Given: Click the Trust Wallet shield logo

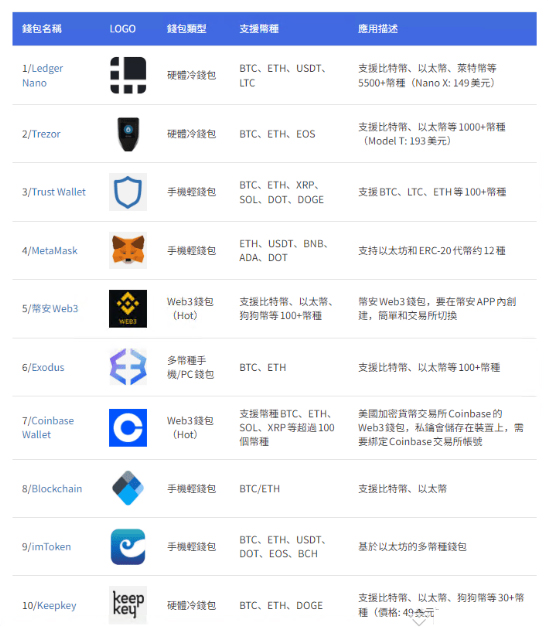Looking at the screenshot, I should 128,192.
